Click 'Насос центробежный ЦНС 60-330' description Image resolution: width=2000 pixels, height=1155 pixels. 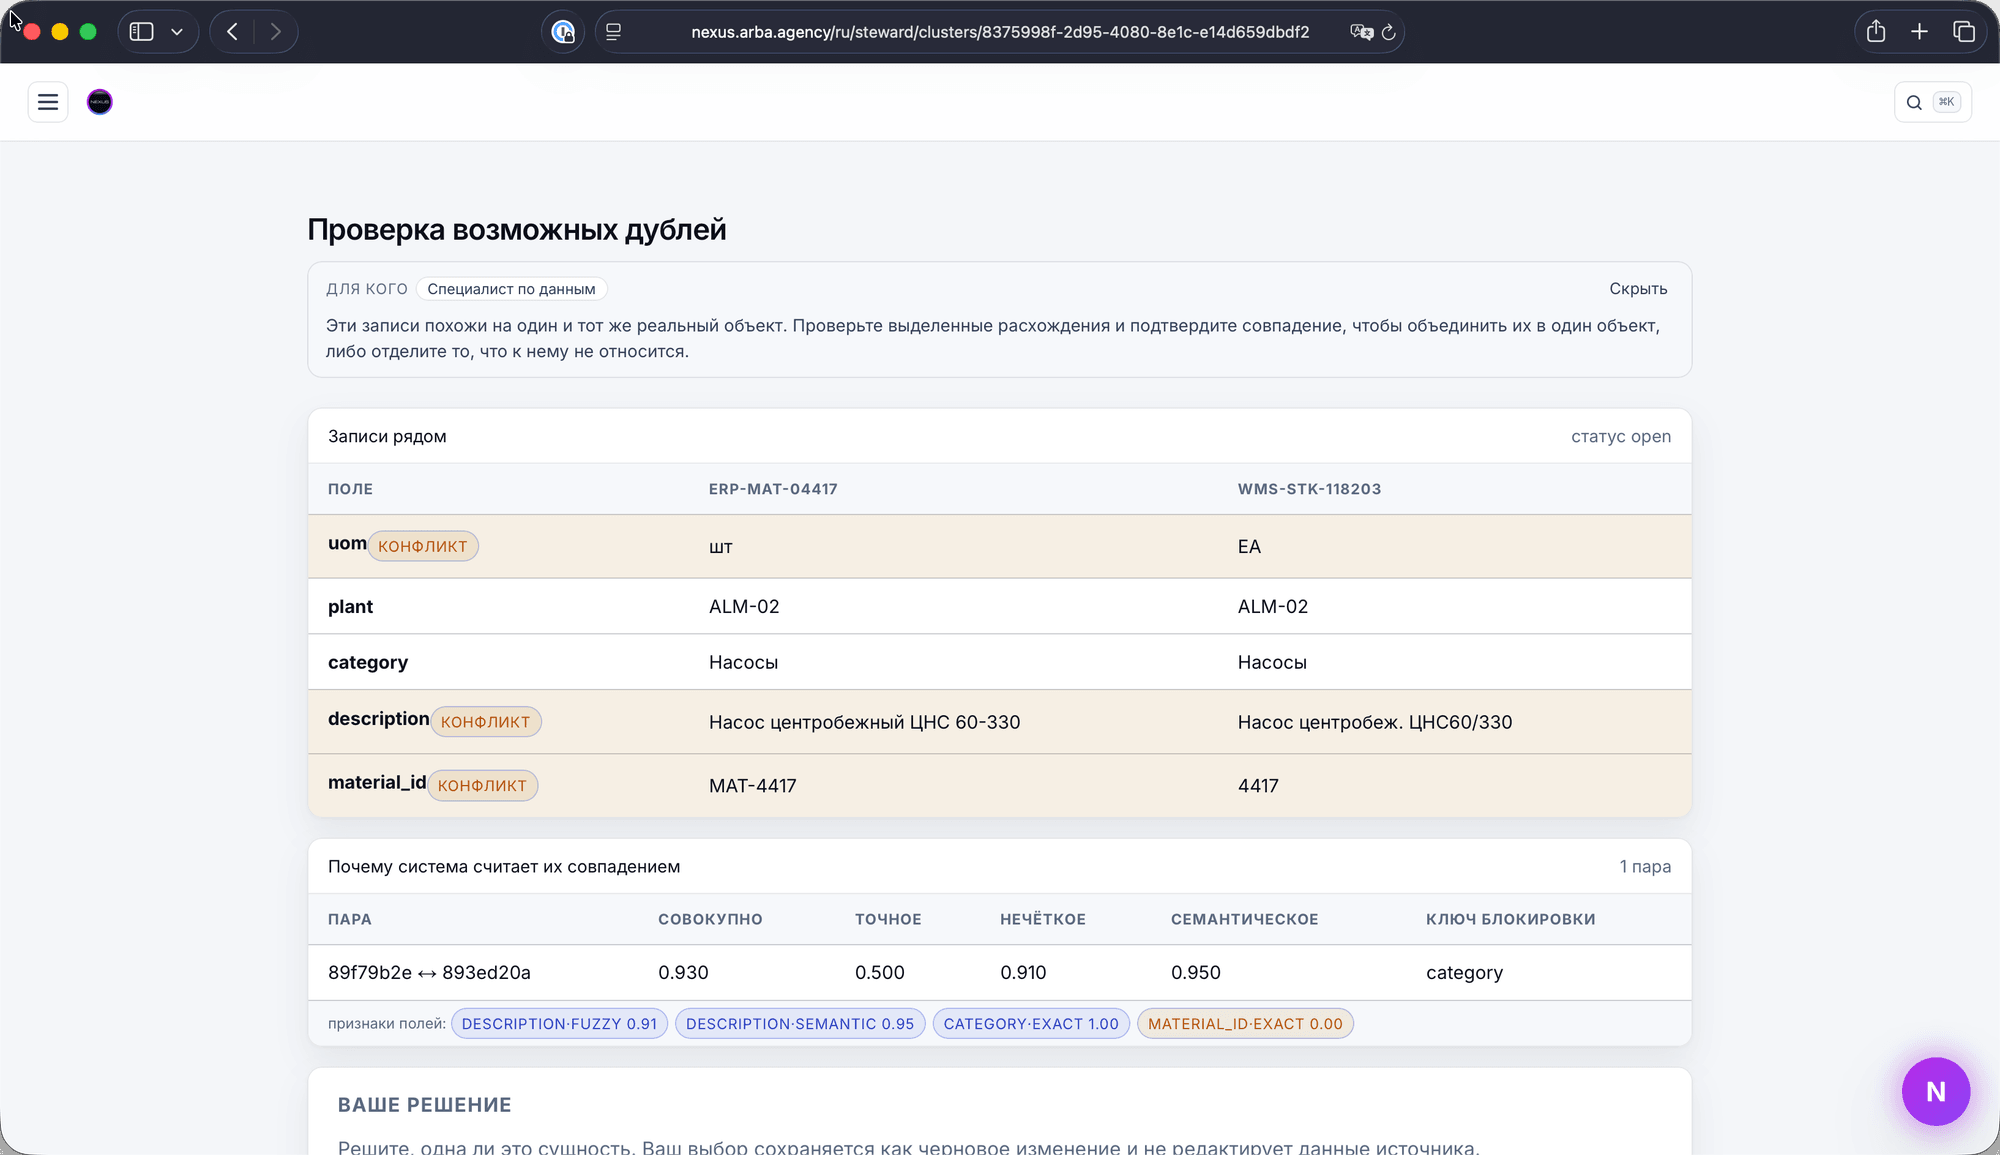point(864,722)
